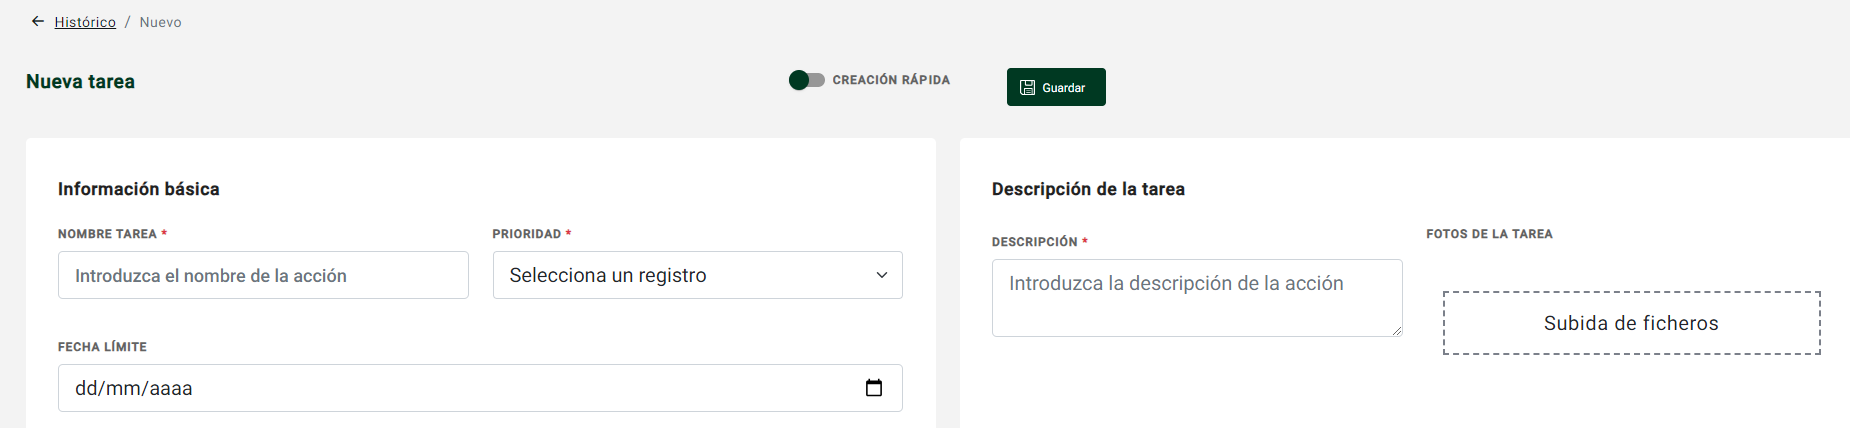Click the Fecha límite date field
1850x428 pixels.
(480, 388)
